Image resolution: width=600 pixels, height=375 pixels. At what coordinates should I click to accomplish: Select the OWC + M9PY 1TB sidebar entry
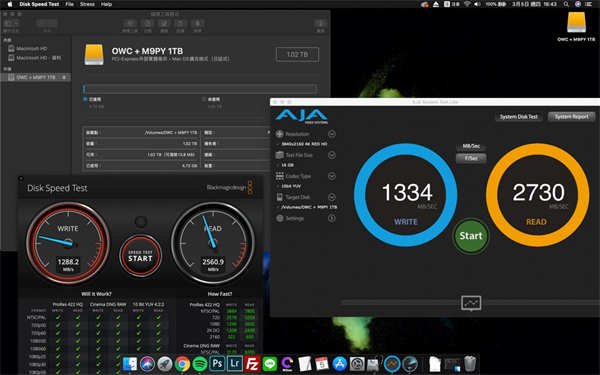tap(36, 77)
